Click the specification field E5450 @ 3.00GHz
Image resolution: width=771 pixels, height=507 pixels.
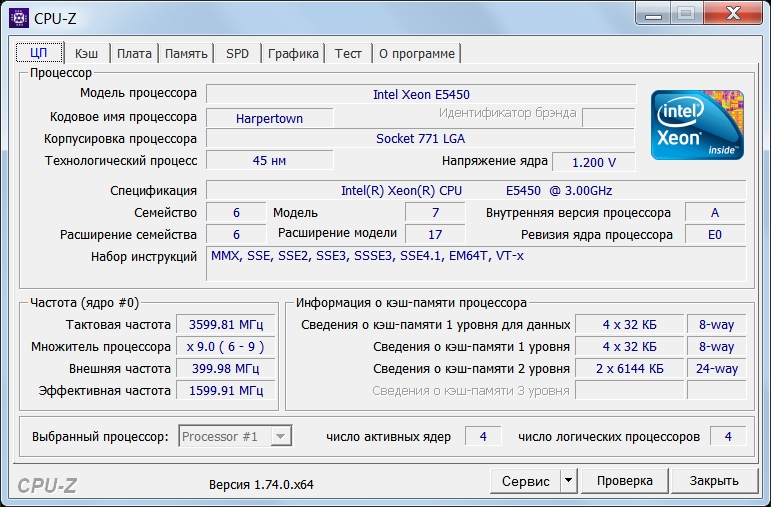[476, 190]
